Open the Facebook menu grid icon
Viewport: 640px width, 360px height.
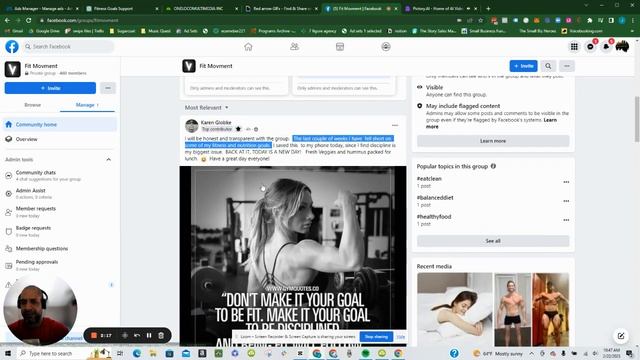(574, 47)
